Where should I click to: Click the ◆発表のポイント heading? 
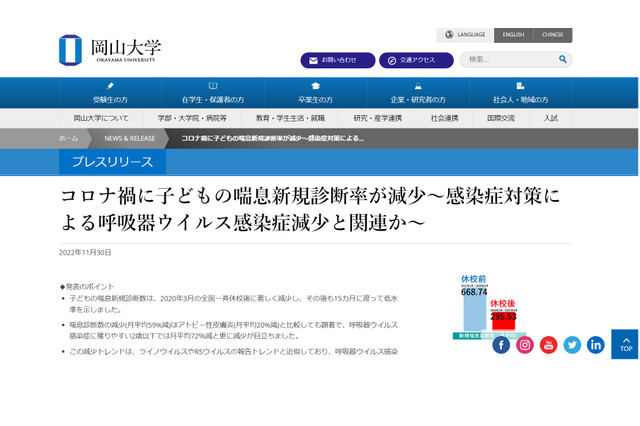[87, 286]
